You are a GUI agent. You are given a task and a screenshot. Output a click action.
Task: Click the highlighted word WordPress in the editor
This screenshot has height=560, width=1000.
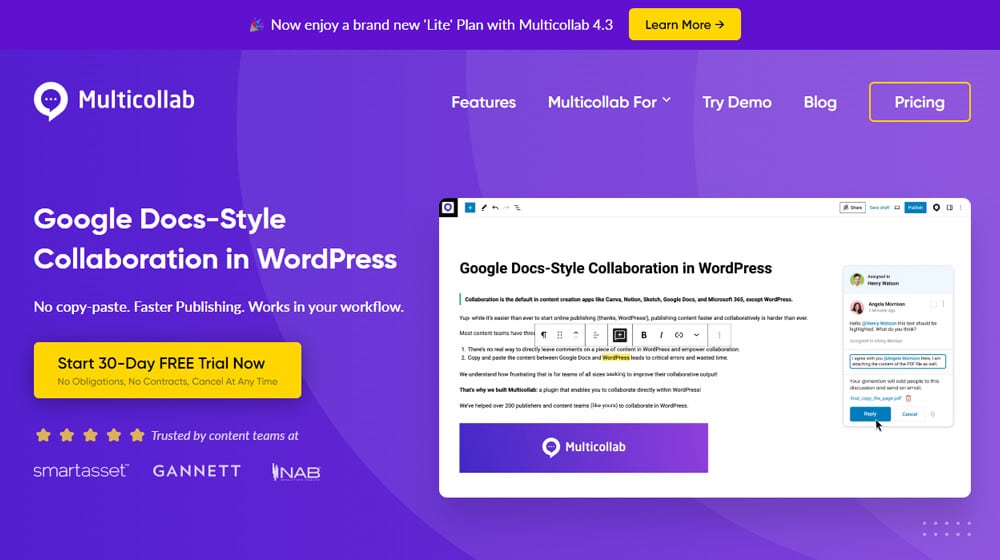click(615, 358)
